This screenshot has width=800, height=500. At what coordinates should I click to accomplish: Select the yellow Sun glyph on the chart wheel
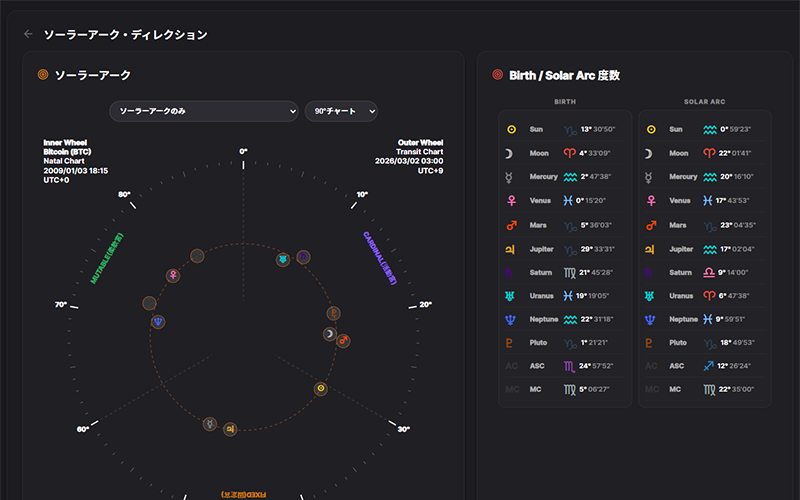pyautogui.click(x=320, y=387)
